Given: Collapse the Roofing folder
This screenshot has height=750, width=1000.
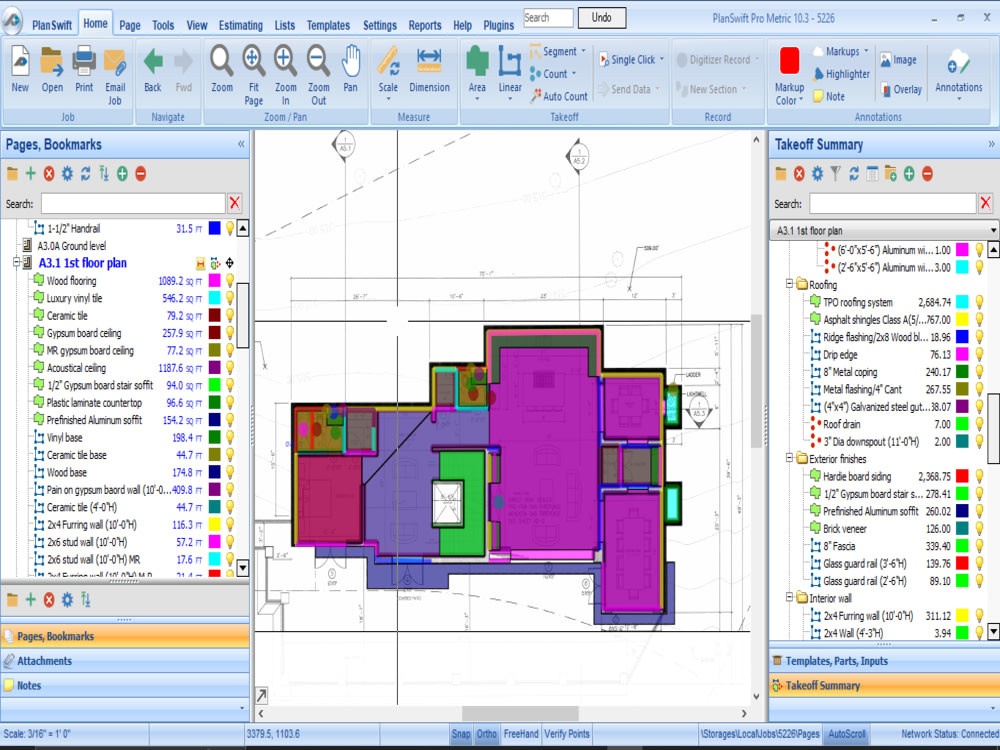Looking at the screenshot, I should (x=789, y=284).
